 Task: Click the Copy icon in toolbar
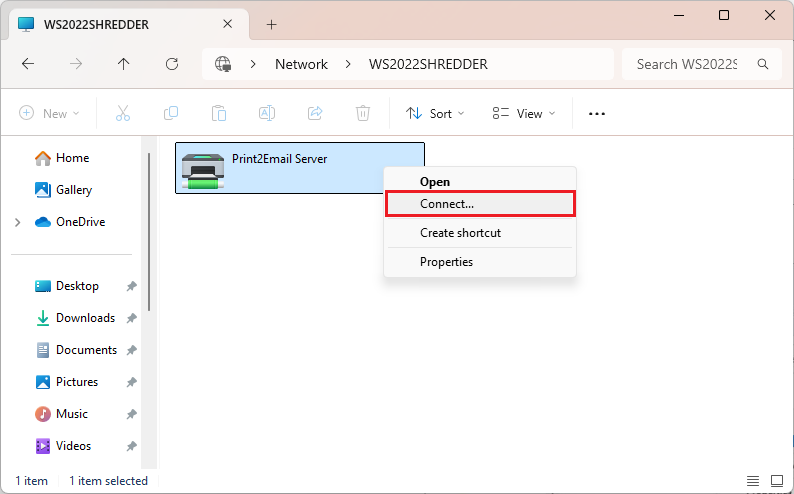tap(171, 114)
